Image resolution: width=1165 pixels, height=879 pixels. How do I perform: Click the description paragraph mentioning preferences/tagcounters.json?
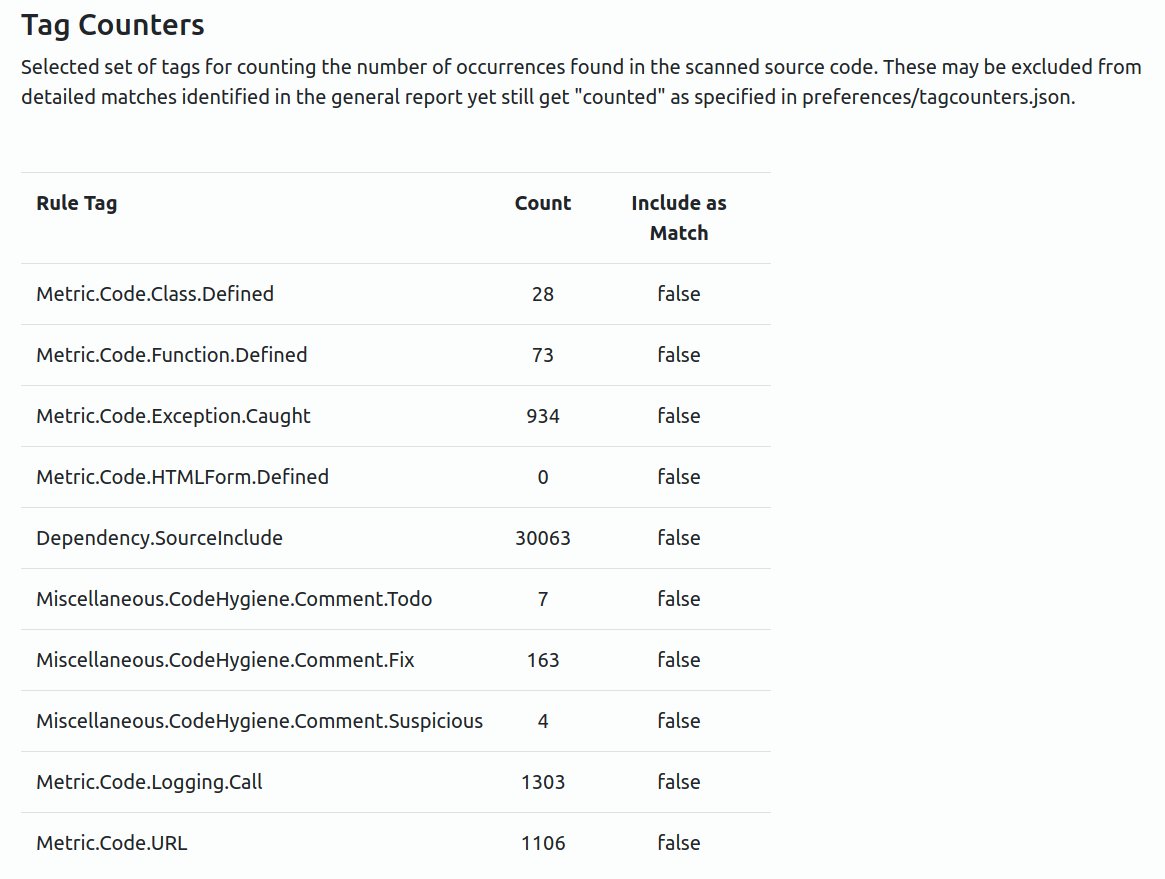pos(581,82)
